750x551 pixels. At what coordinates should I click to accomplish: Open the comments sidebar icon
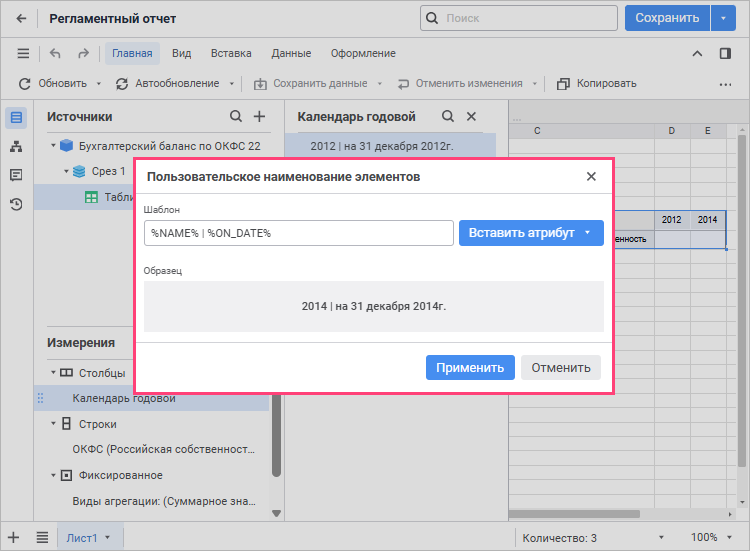pyautogui.click(x=16, y=175)
